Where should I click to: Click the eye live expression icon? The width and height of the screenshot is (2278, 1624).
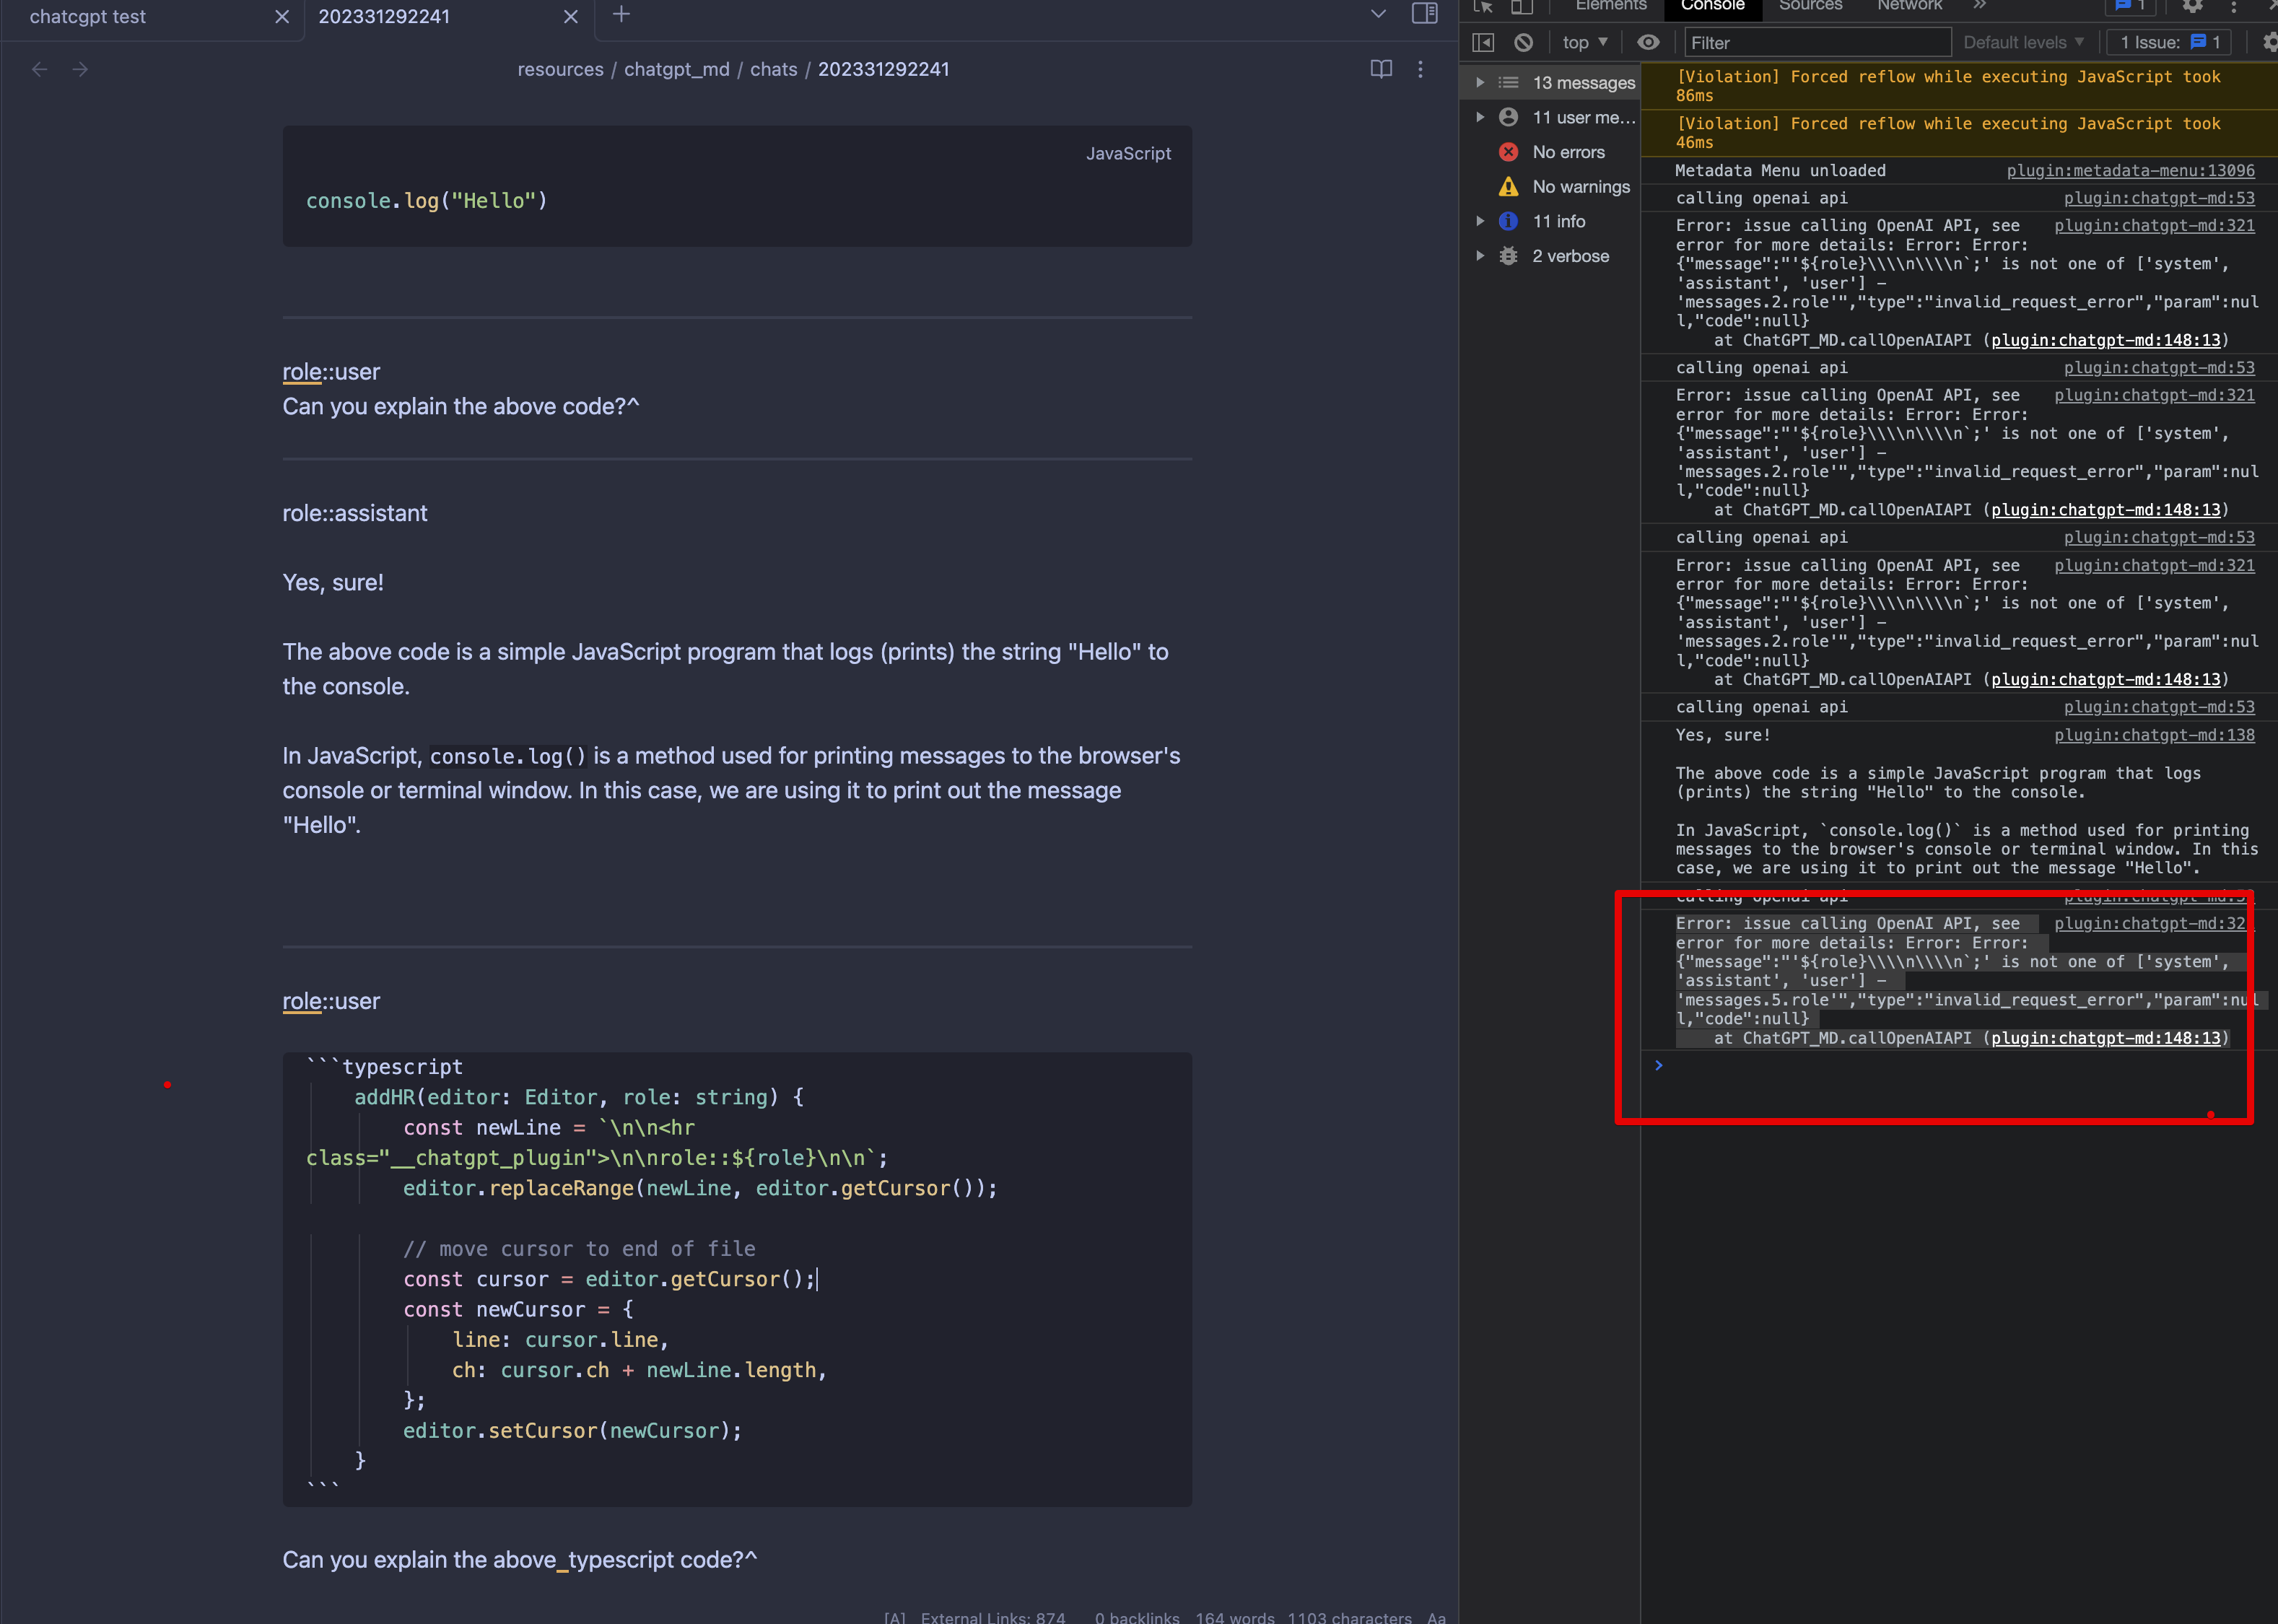pyautogui.click(x=1648, y=42)
